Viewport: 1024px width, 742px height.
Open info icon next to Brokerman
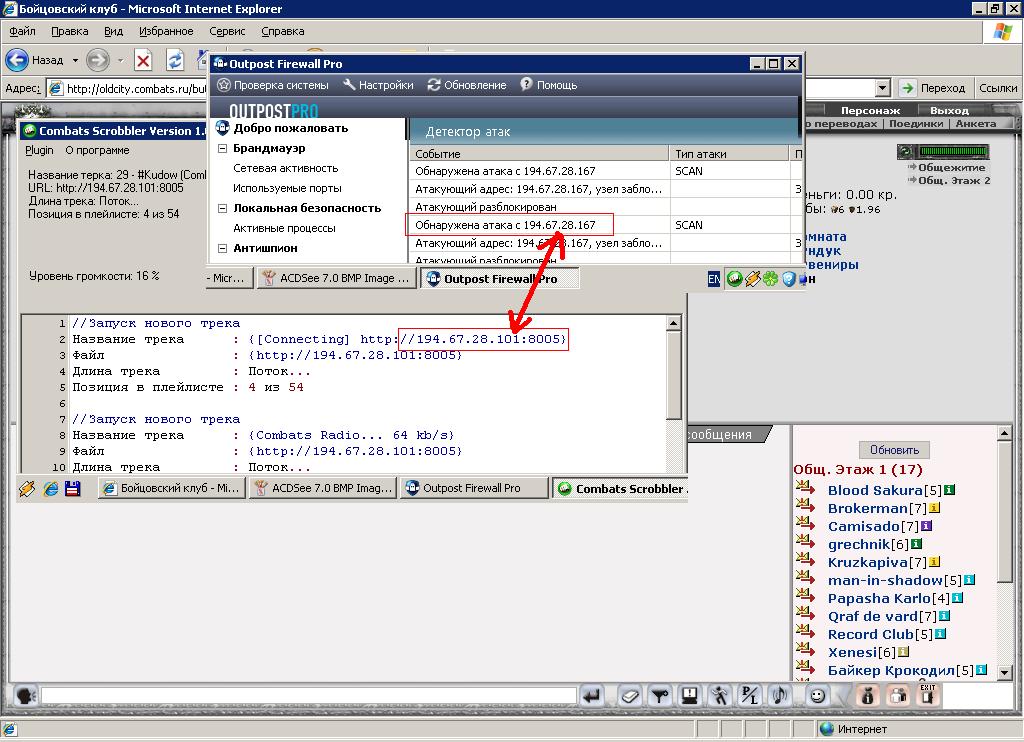pyautogui.click(x=935, y=508)
